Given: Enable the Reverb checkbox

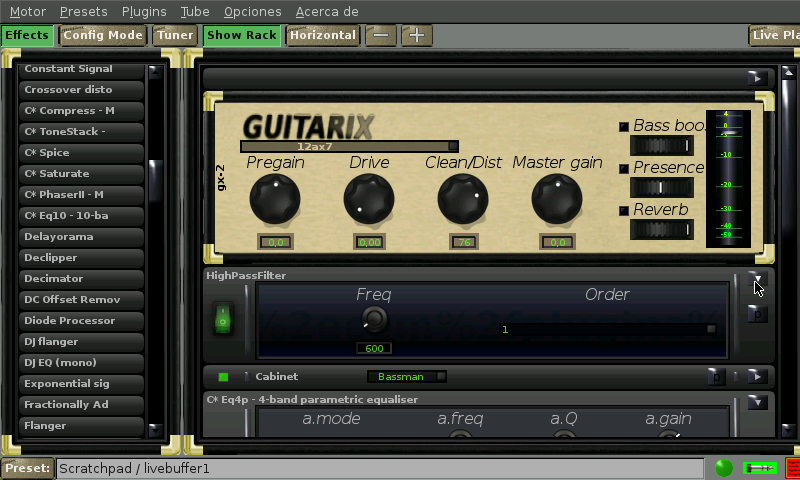Looking at the screenshot, I should (x=624, y=210).
